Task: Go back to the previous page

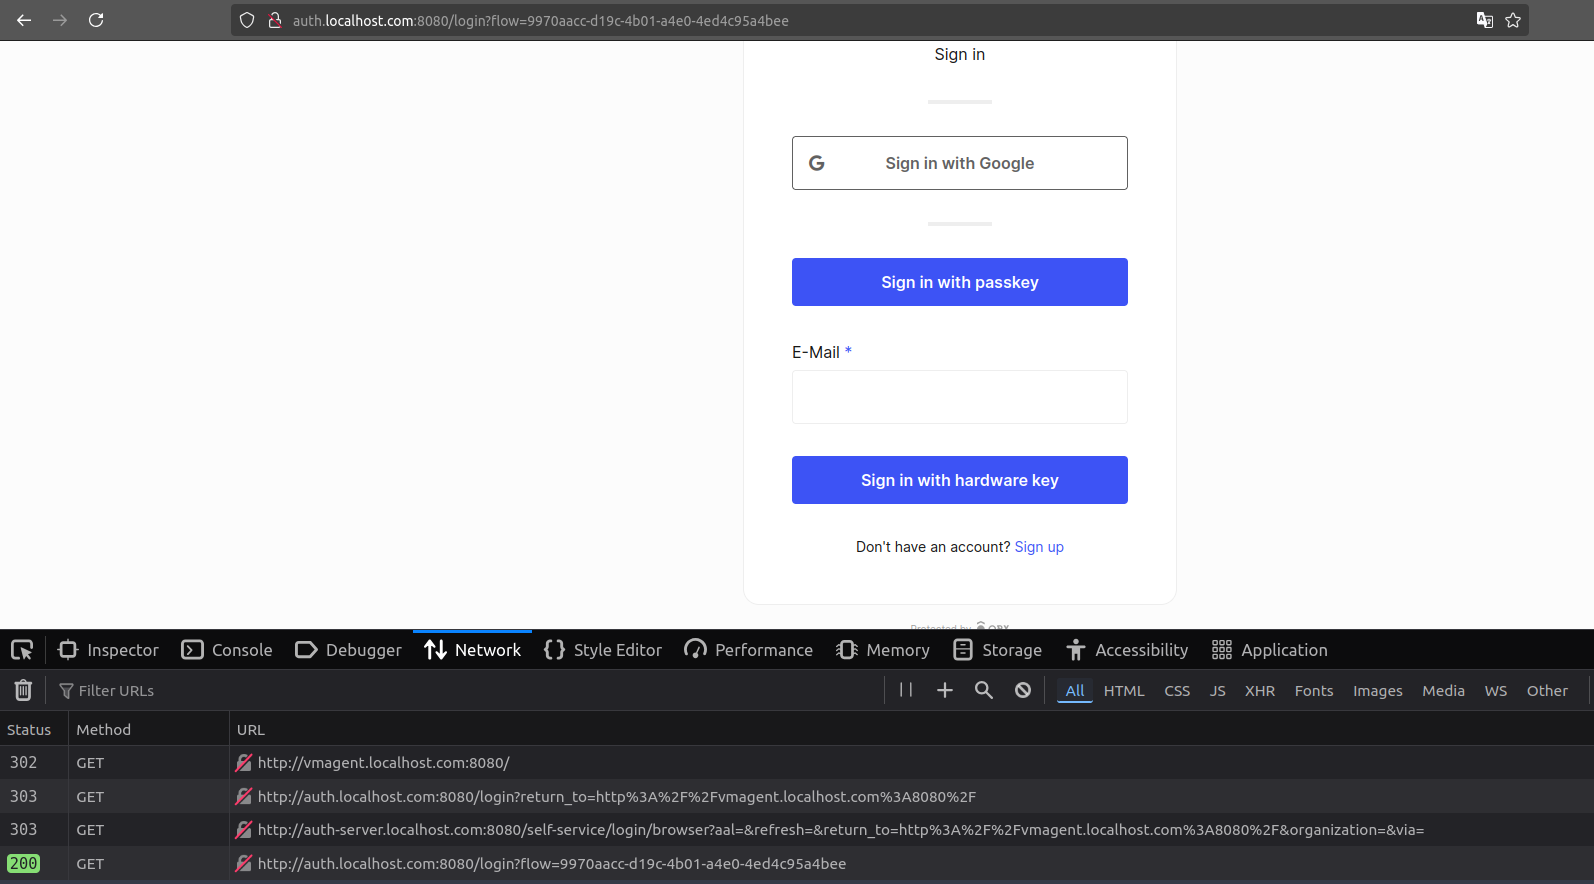Action: click(24, 20)
